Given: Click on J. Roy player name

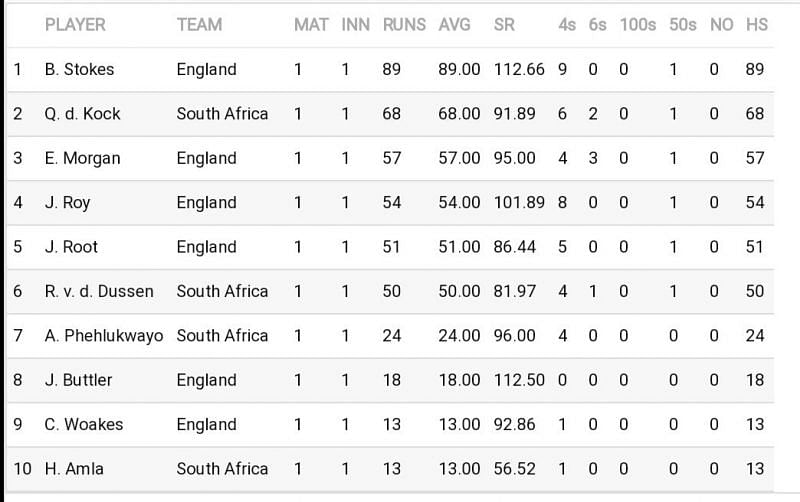Looking at the screenshot, I should click(67, 203).
